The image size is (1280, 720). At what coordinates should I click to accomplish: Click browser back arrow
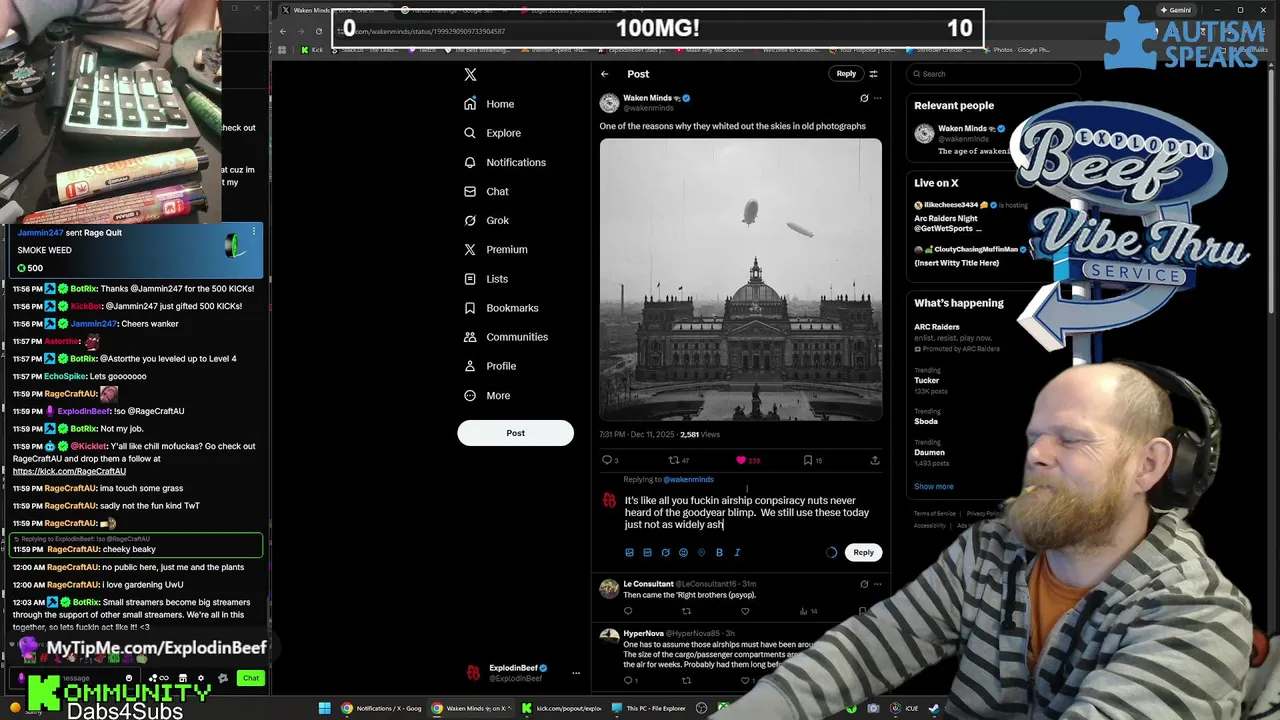283,31
